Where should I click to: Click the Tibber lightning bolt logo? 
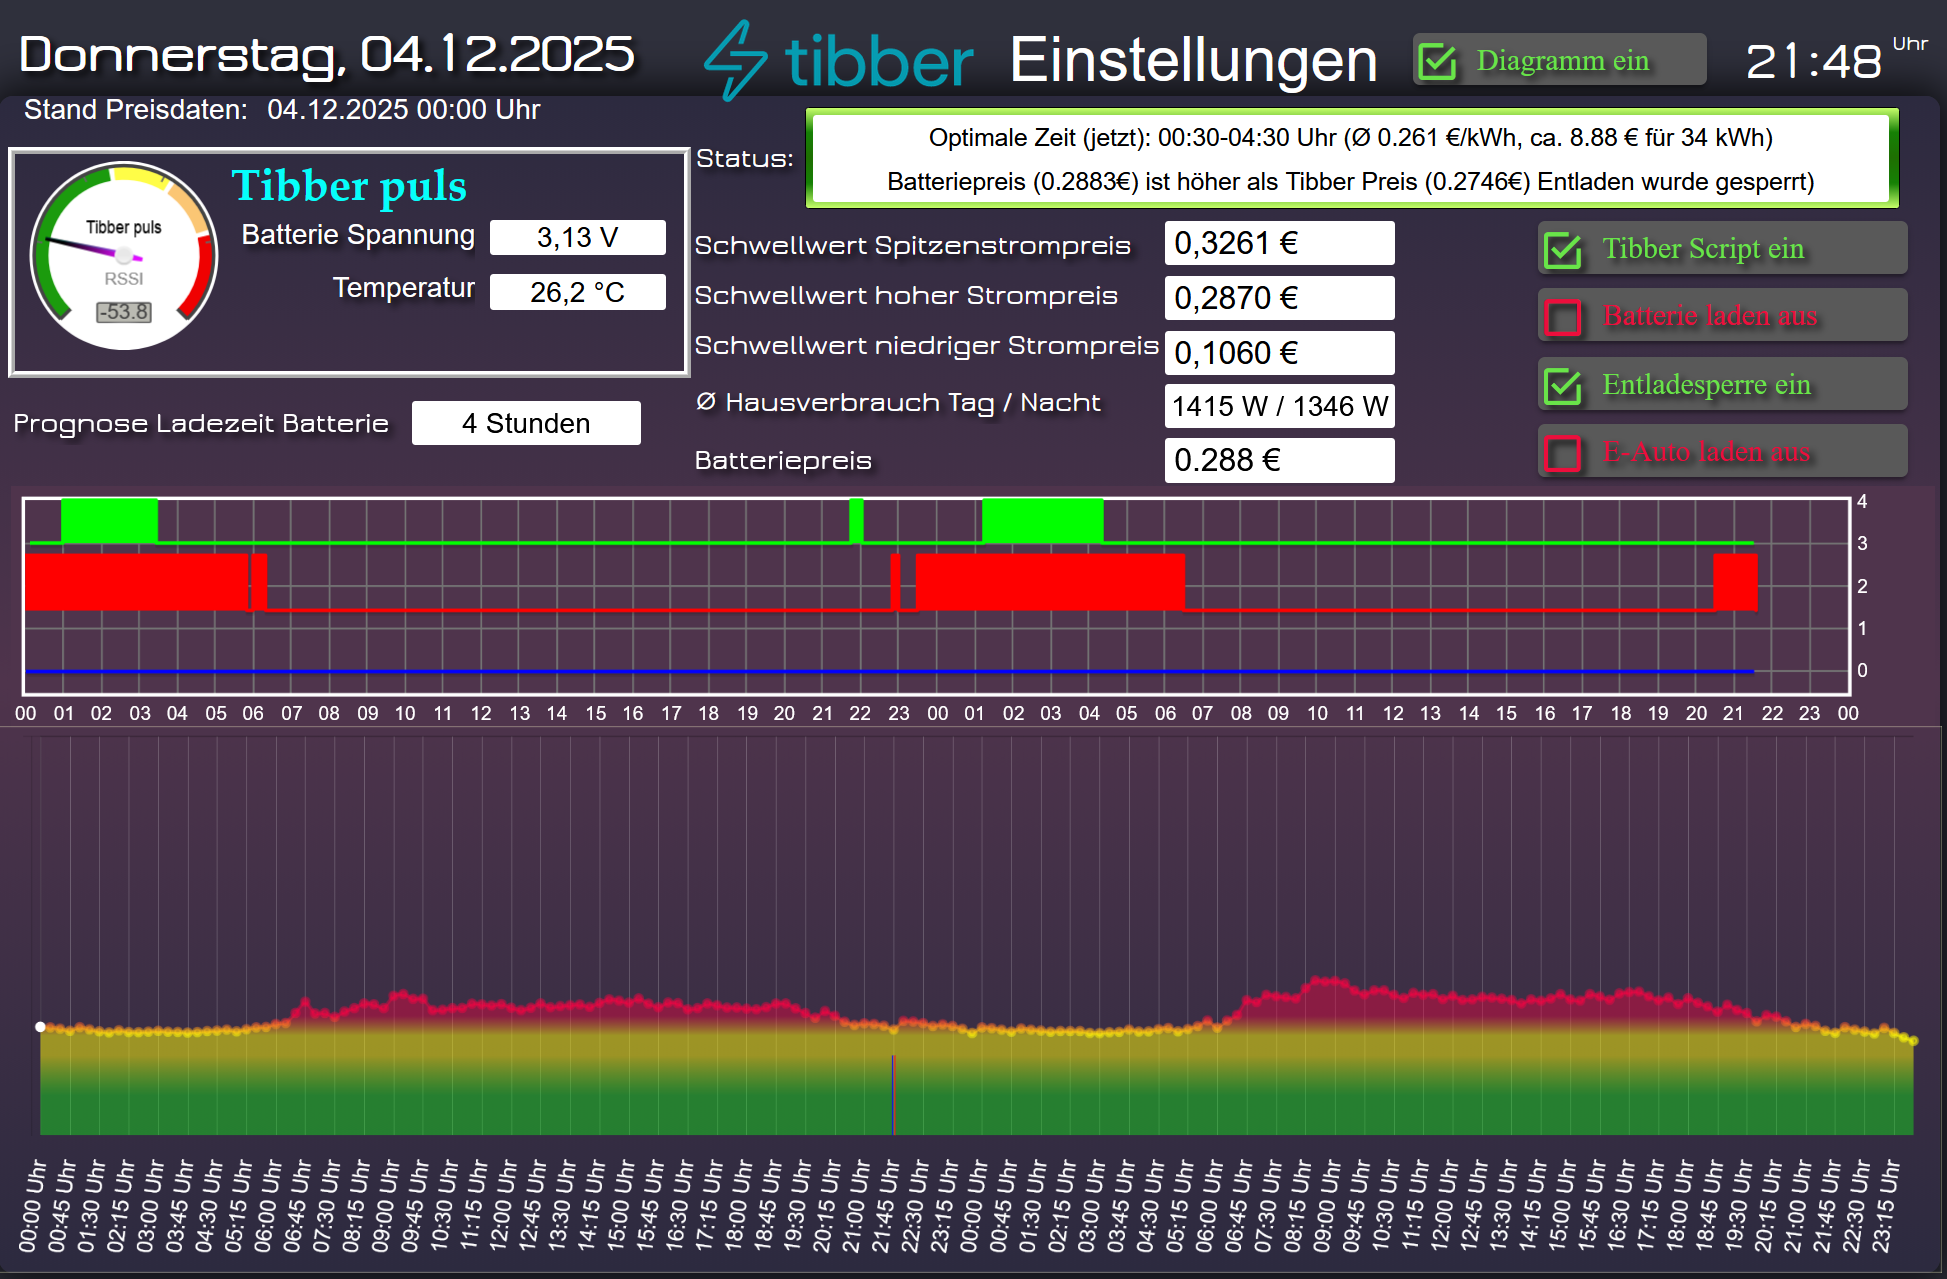coord(737,58)
